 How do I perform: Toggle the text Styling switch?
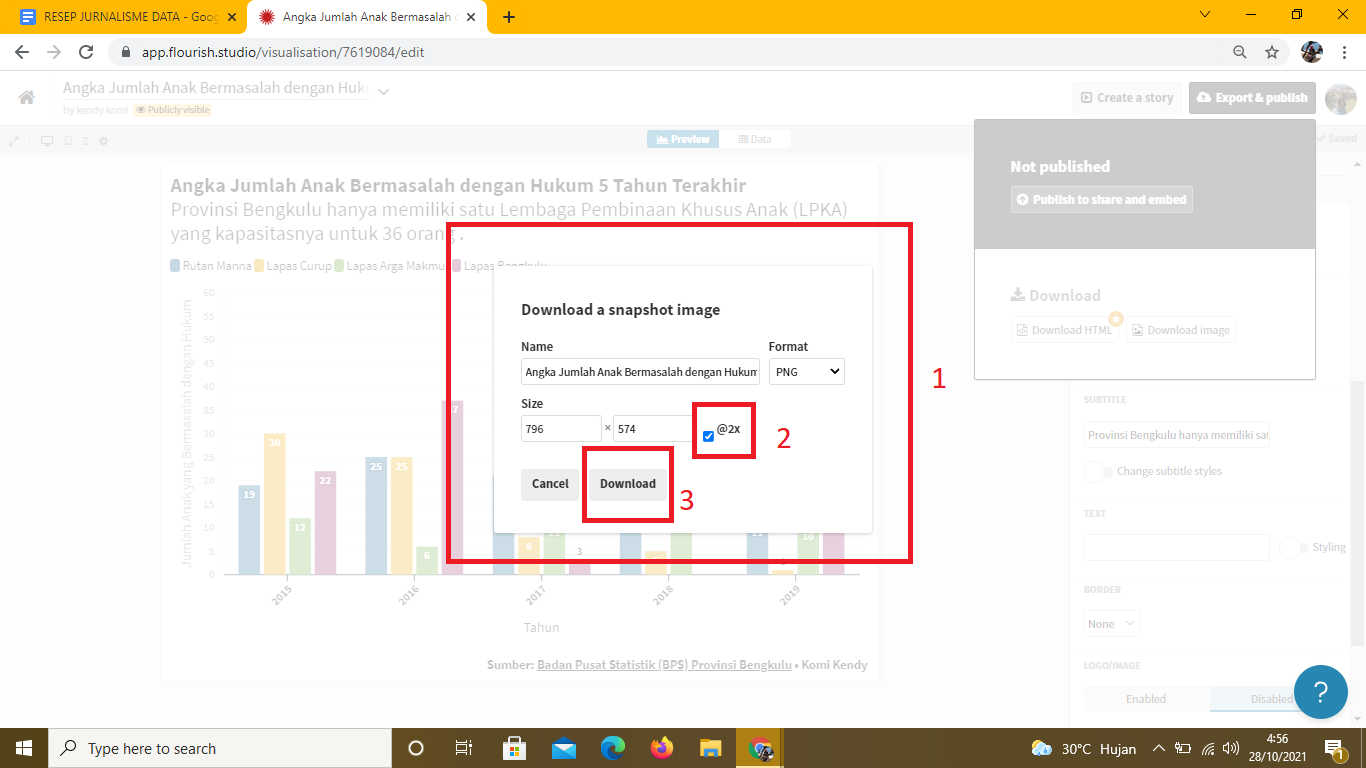[x=1293, y=547]
